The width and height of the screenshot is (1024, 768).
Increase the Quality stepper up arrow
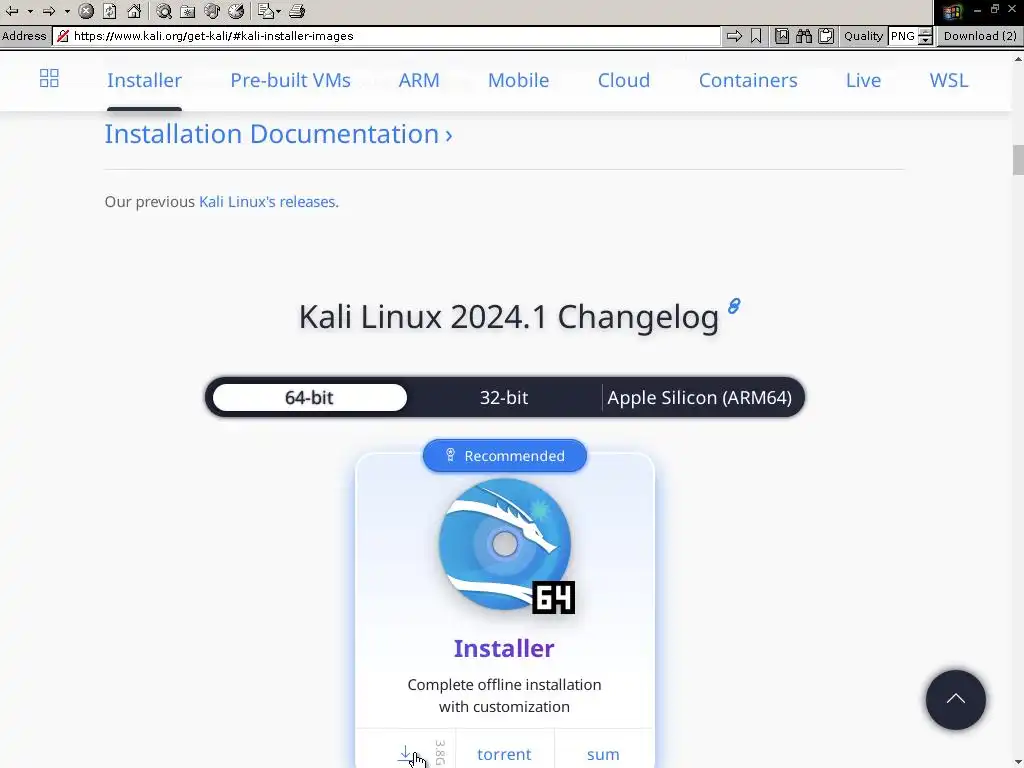(925, 32)
